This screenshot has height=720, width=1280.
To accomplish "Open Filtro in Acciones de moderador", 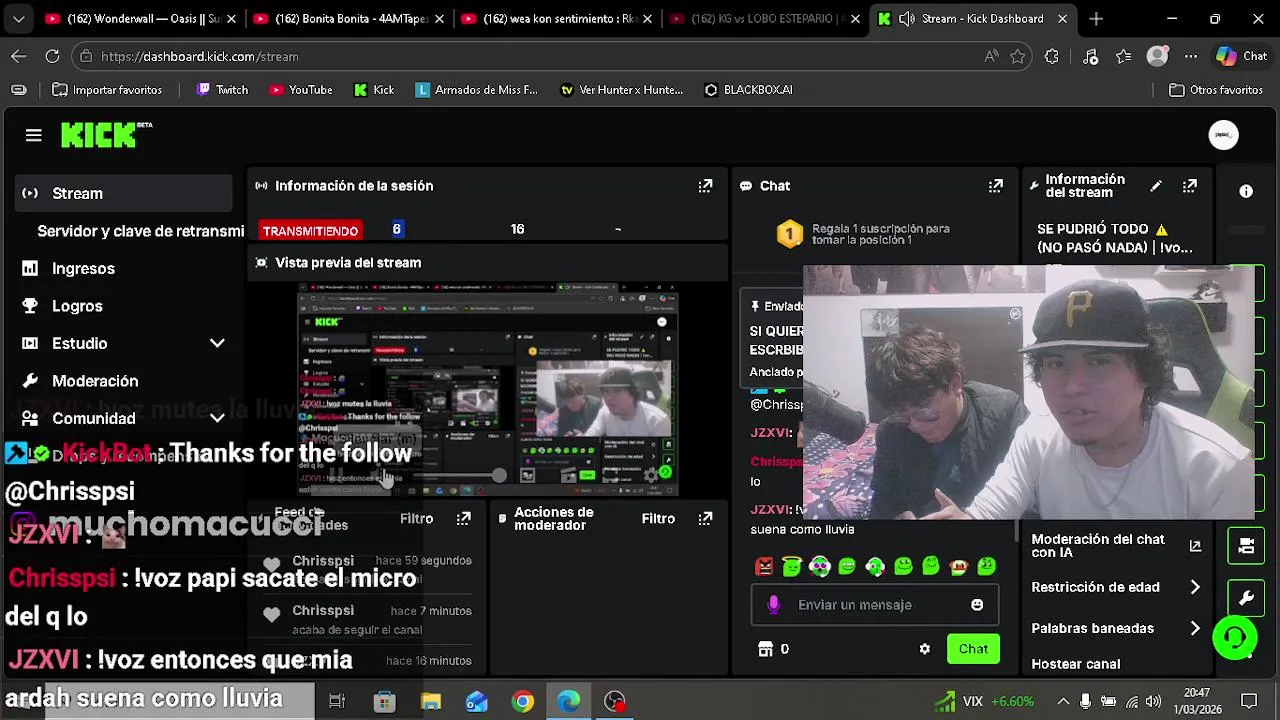I will (658, 519).
